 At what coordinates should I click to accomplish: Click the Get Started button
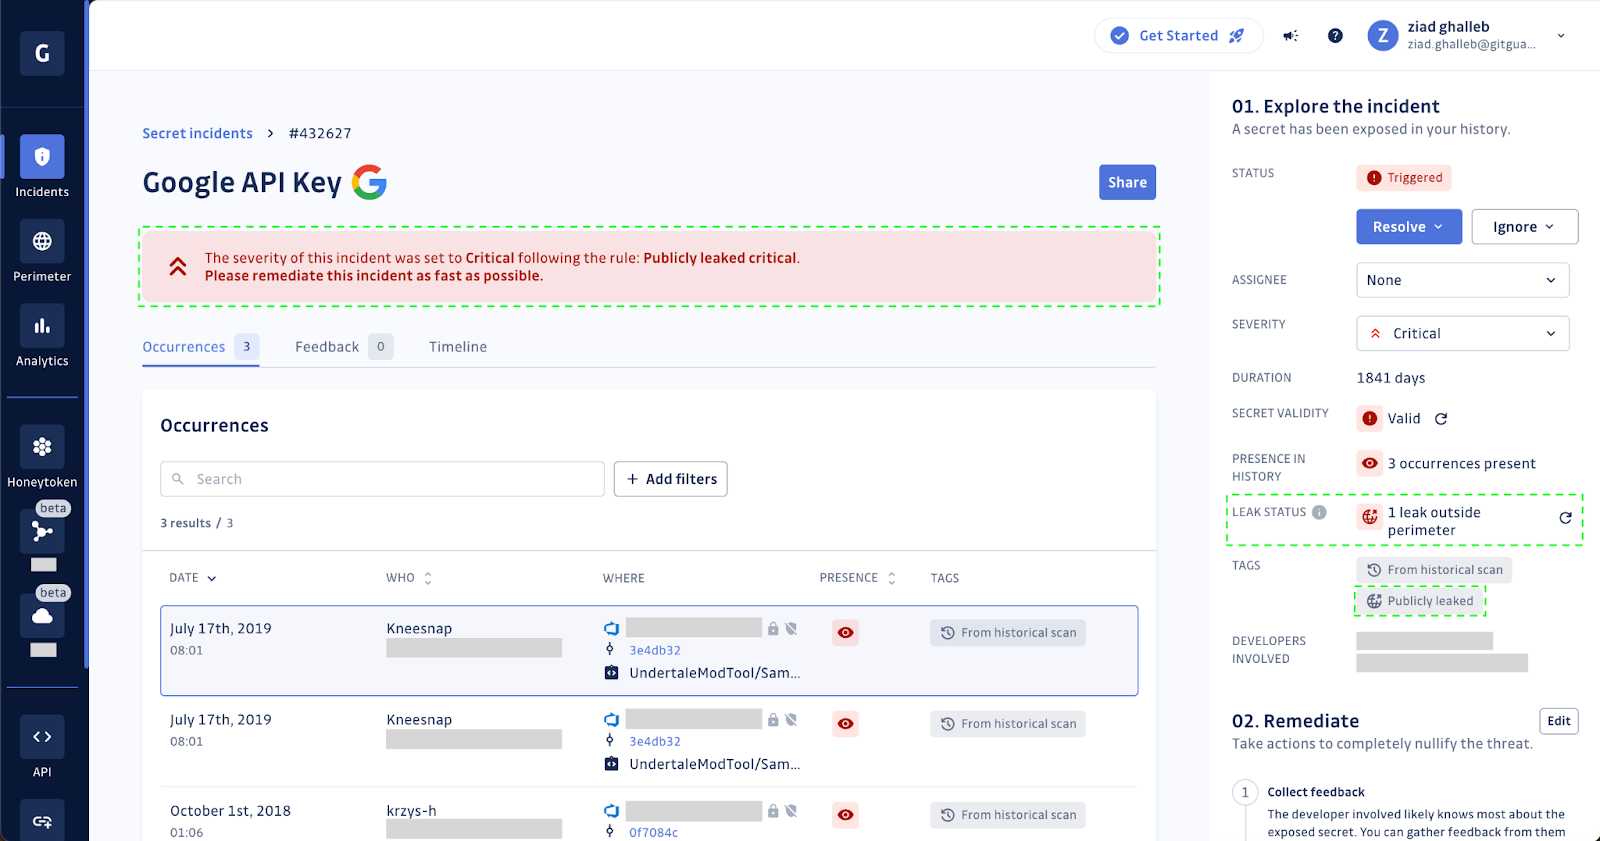coord(1179,36)
